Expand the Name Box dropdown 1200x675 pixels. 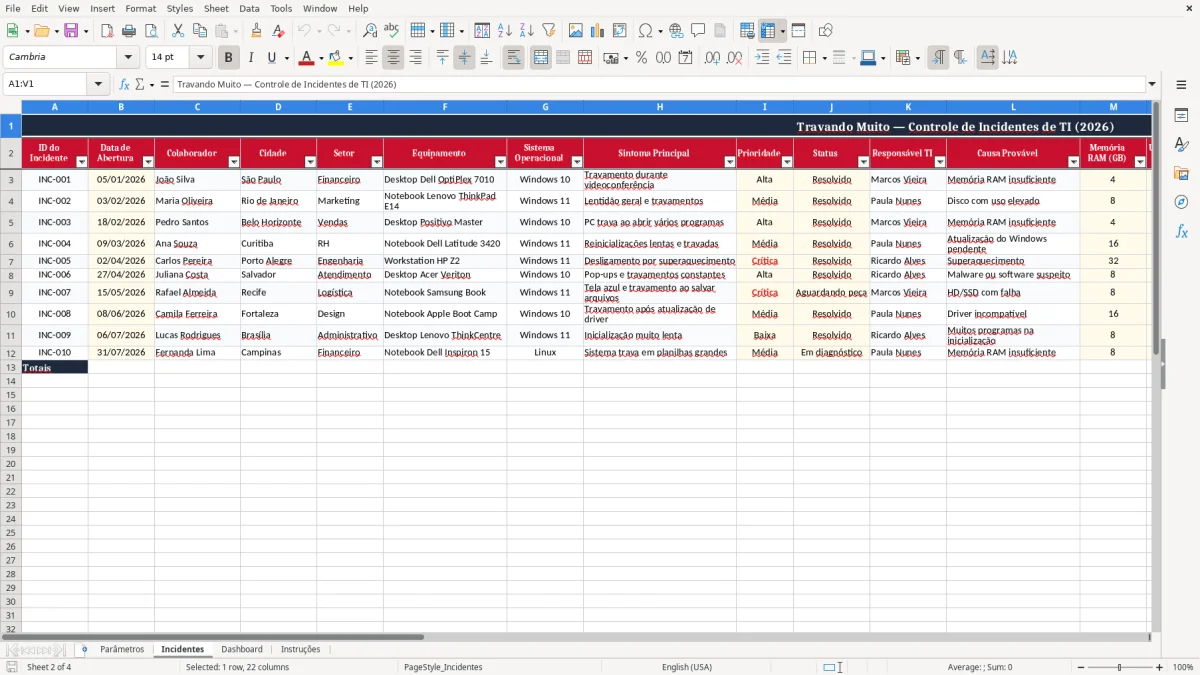point(98,84)
